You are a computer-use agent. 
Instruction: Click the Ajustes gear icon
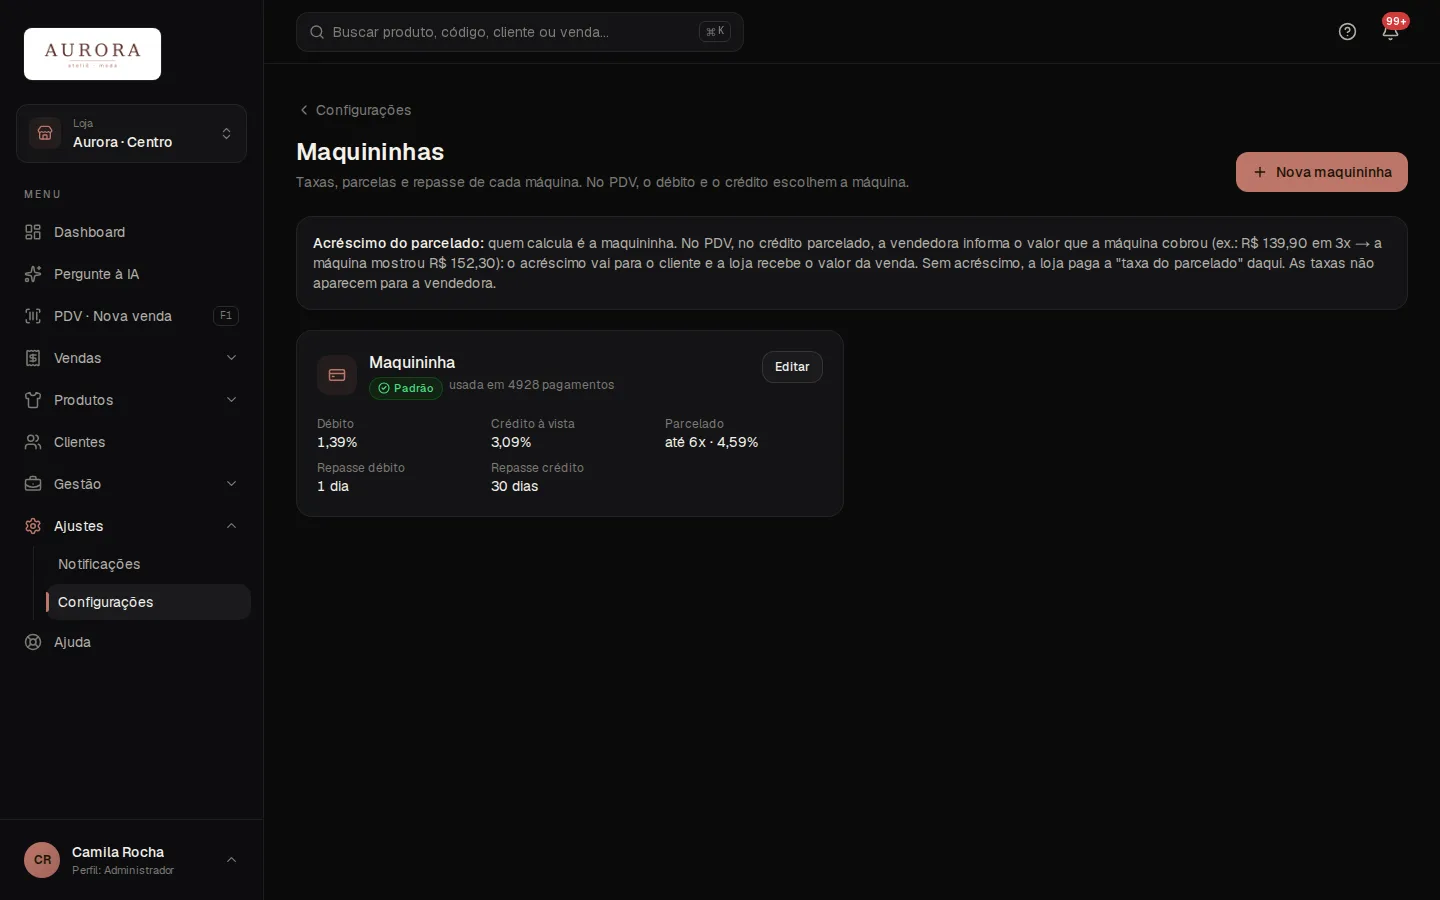tap(33, 526)
